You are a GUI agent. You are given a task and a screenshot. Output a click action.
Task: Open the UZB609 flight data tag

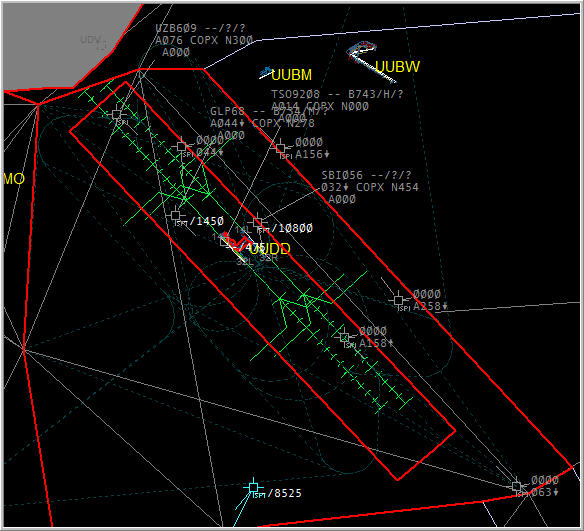point(204,40)
